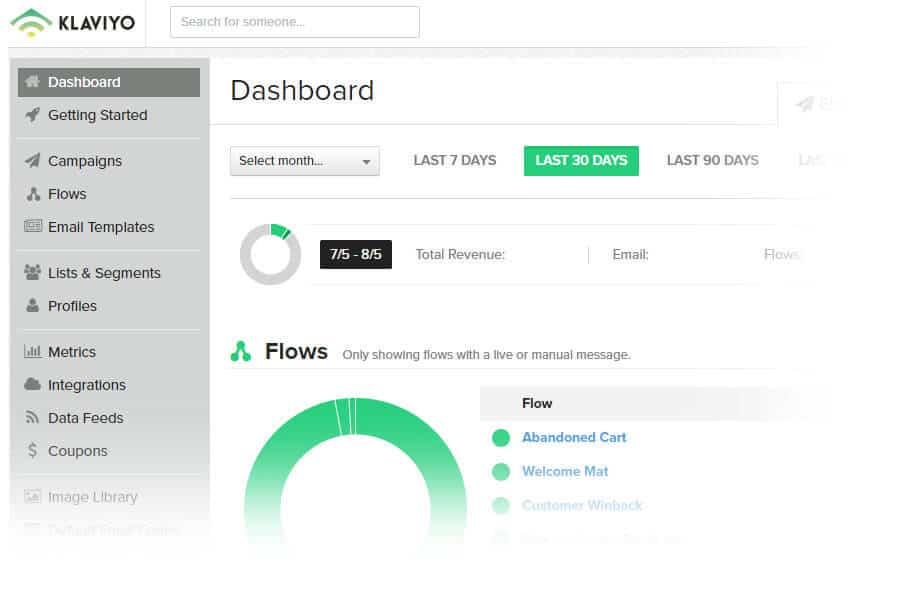Click the Flows sidebar icon
The width and height of the screenshot is (900, 600).
click(33, 194)
